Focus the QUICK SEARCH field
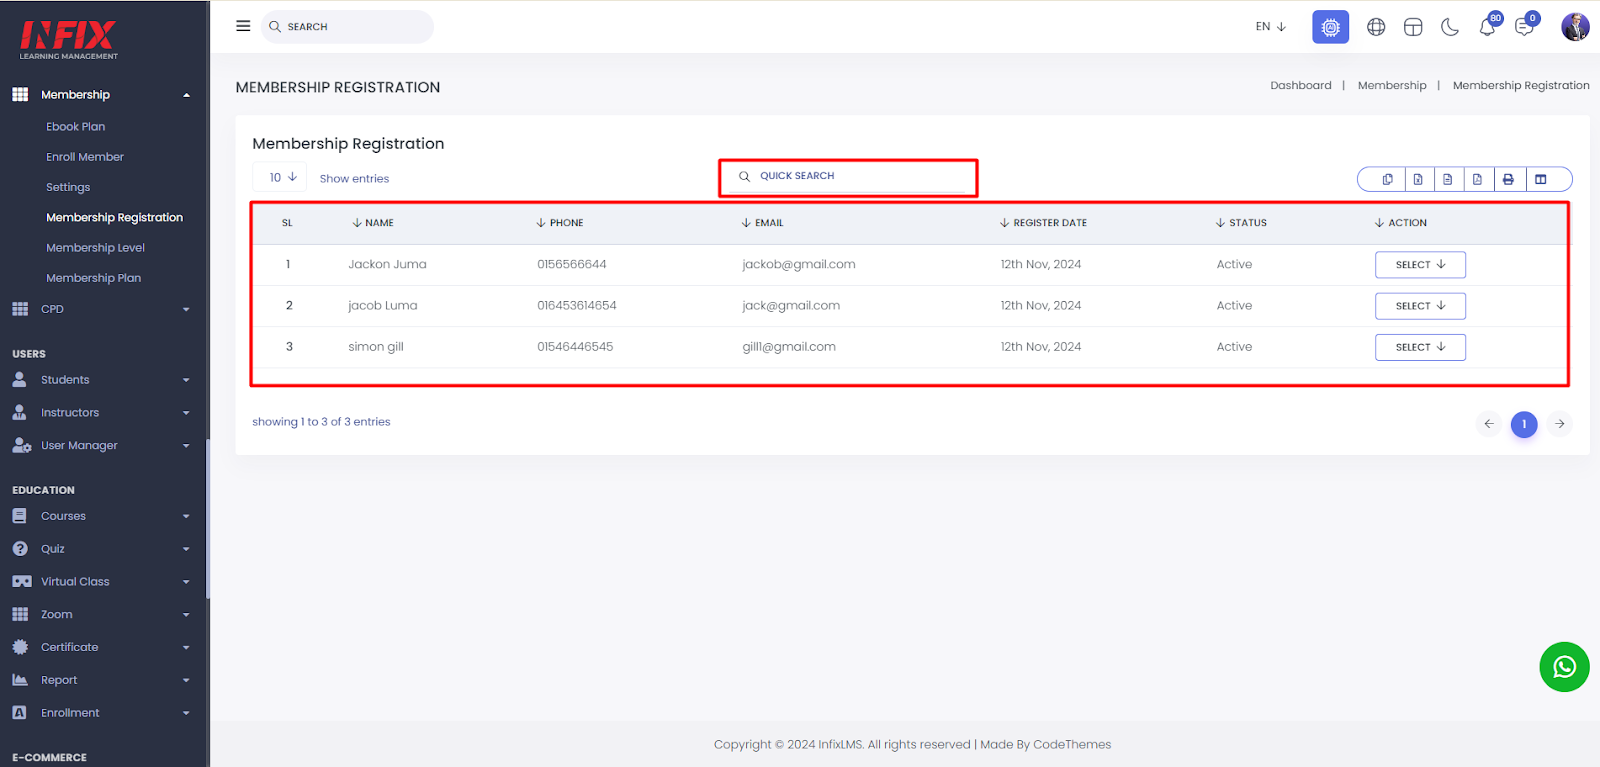Viewport: 1600px width, 767px height. click(x=848, y=176)
